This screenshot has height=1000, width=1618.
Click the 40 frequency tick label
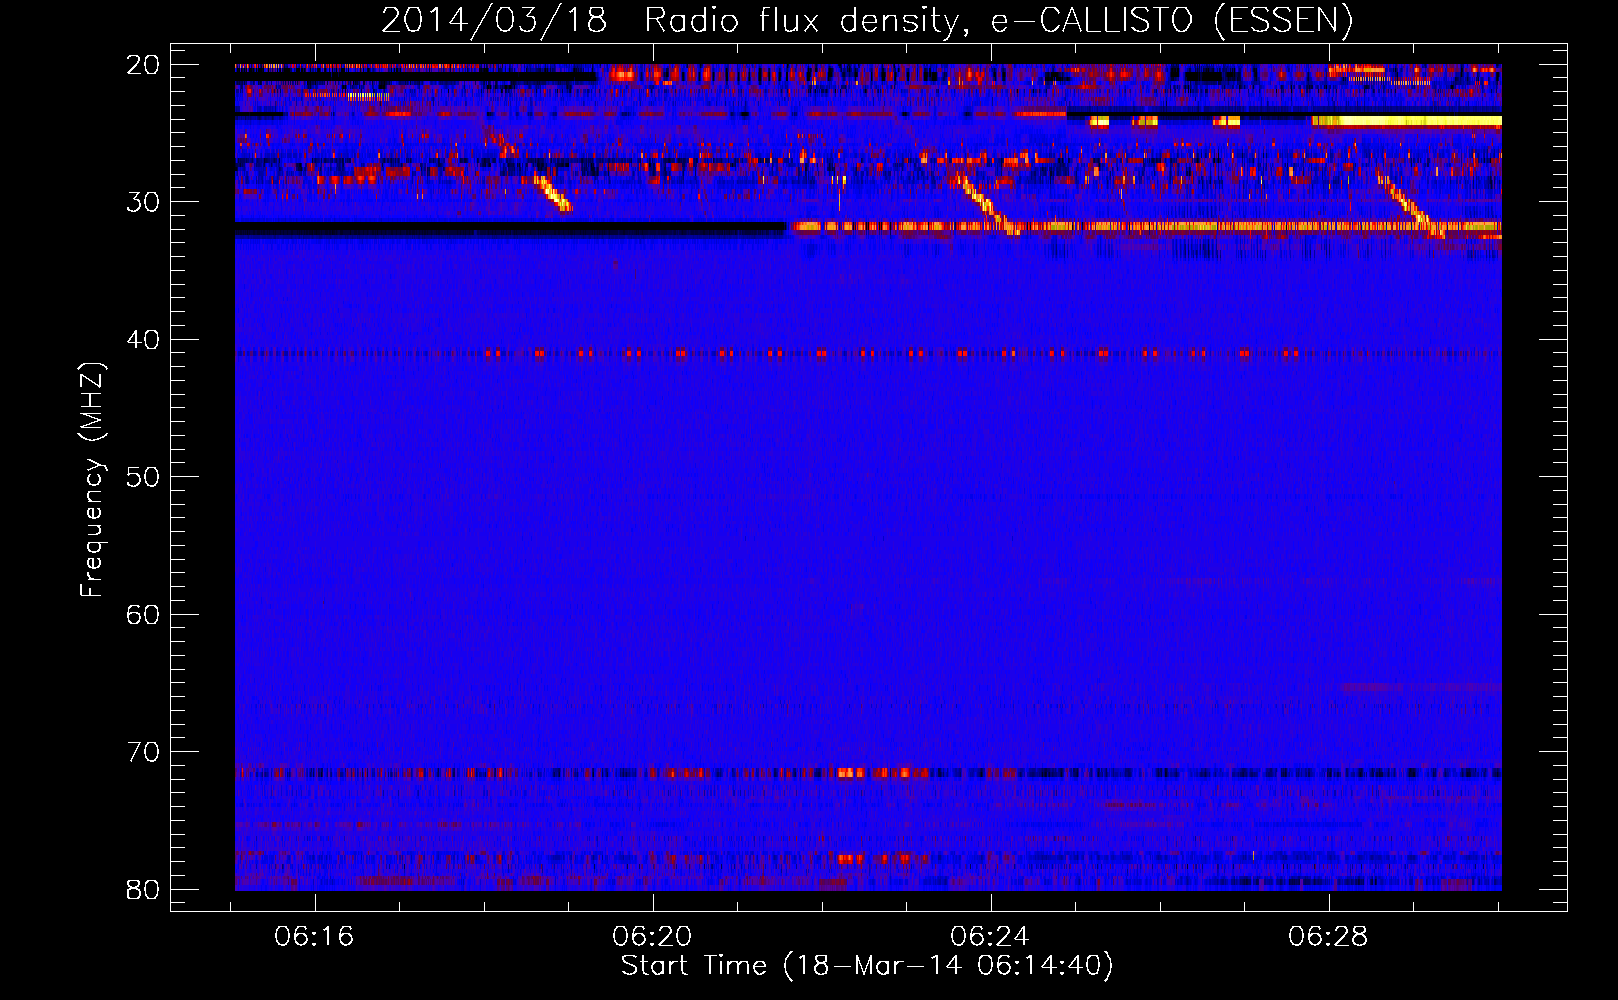143,340
